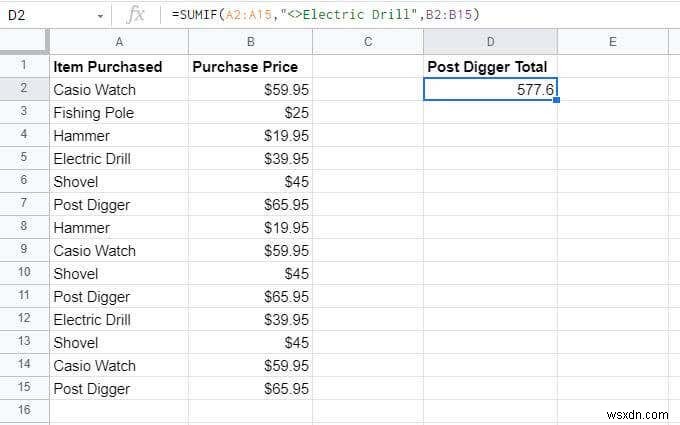The width and height of the screenshot is (680, 425).
Task: Select column A header
Action: click(x=120, y=42)
